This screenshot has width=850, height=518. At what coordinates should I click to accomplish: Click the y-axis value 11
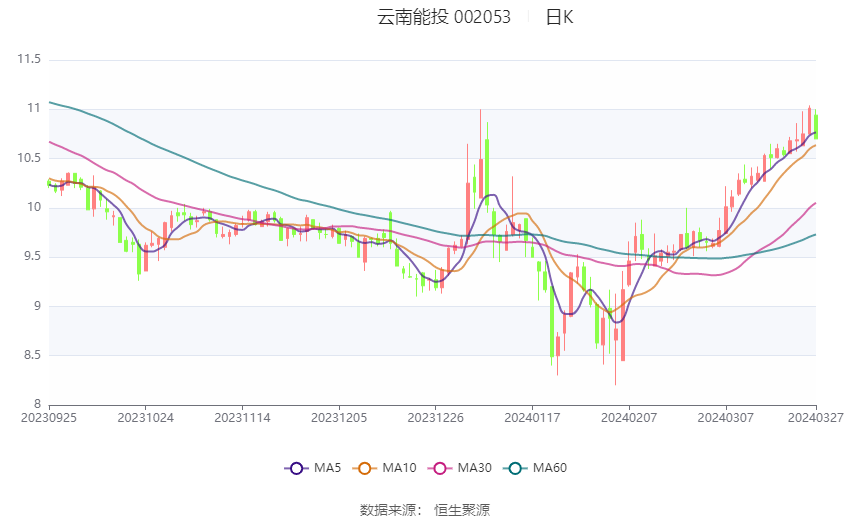(35, 108)
